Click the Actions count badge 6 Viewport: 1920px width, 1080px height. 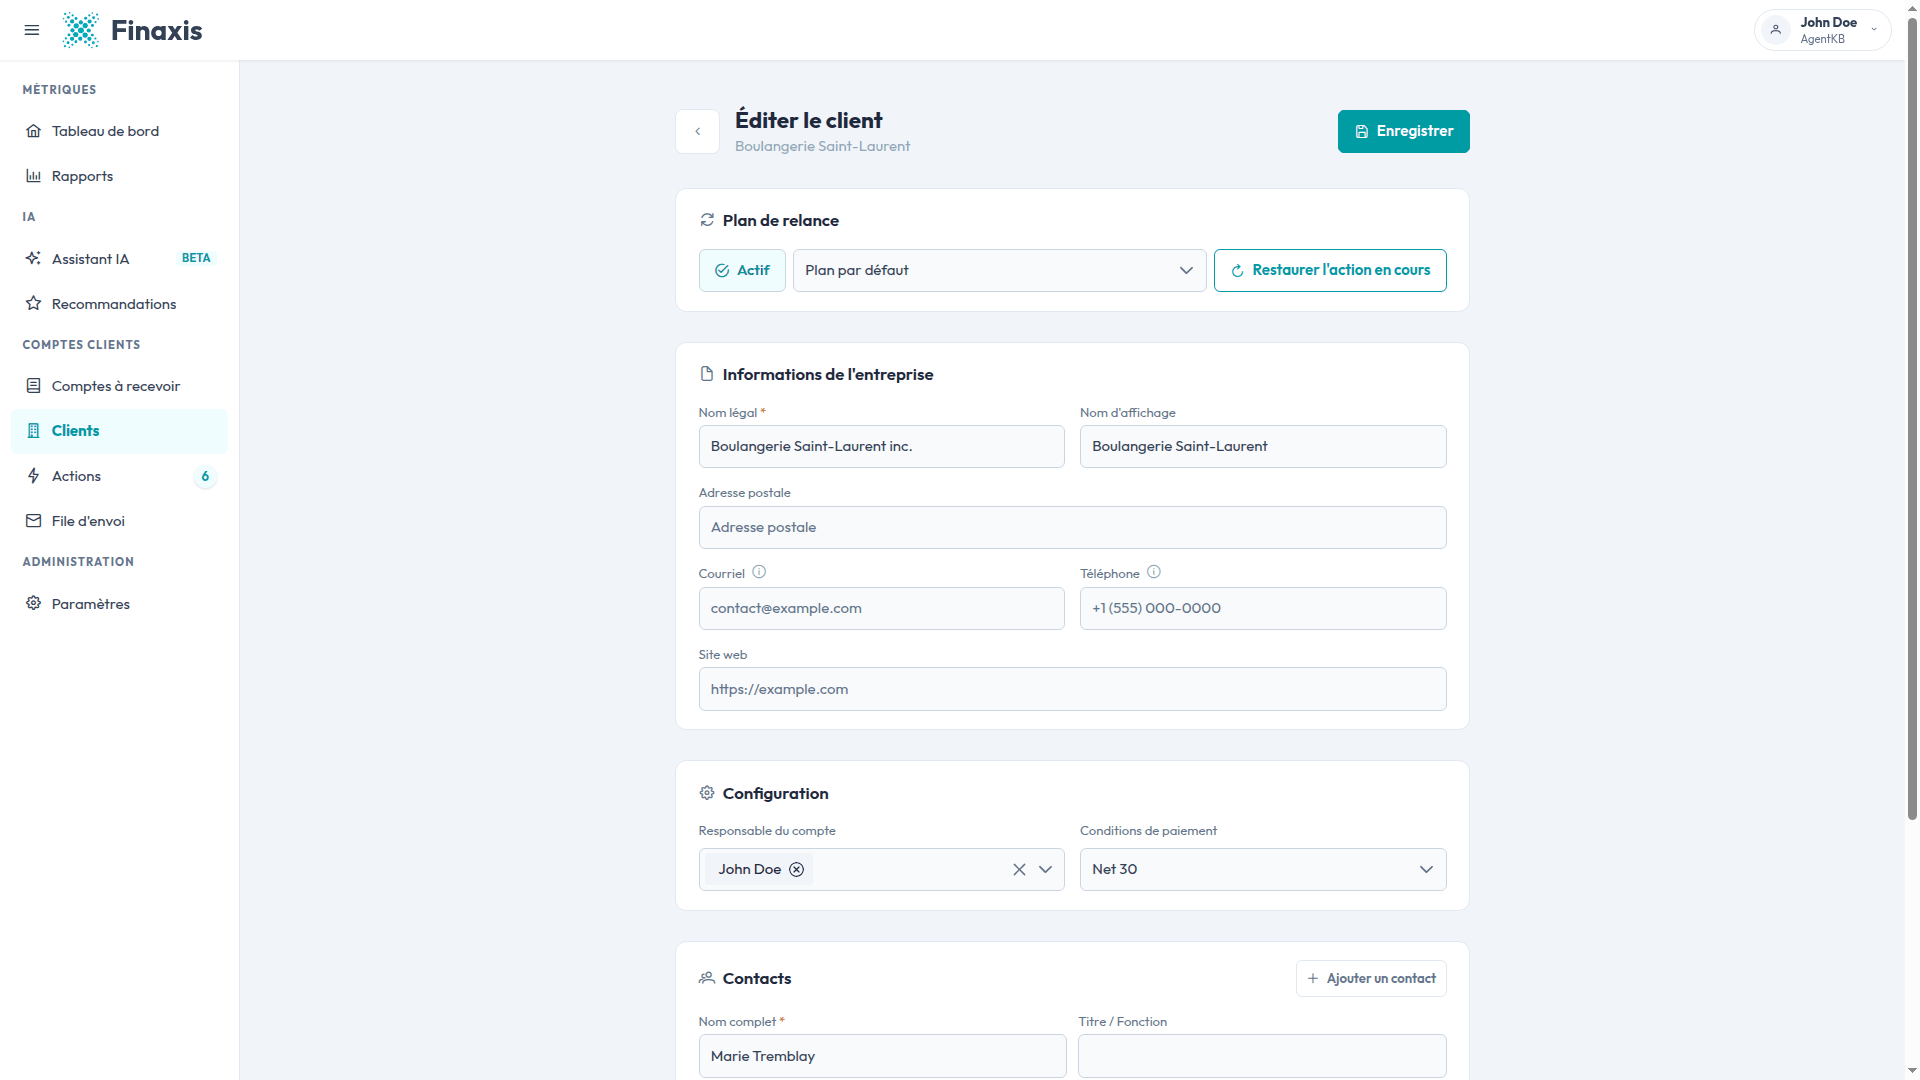(x=205, y=476)
